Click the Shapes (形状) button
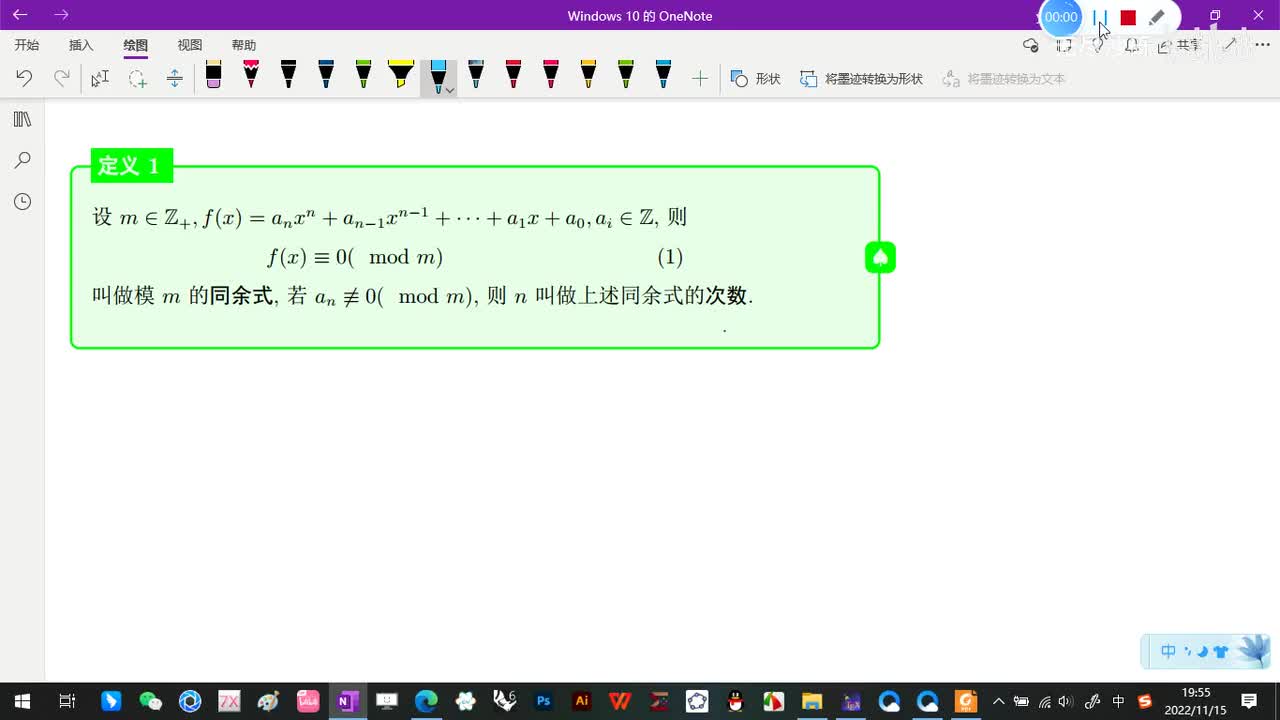Viewport: 1280px width, 720px height. pos(756,78)
